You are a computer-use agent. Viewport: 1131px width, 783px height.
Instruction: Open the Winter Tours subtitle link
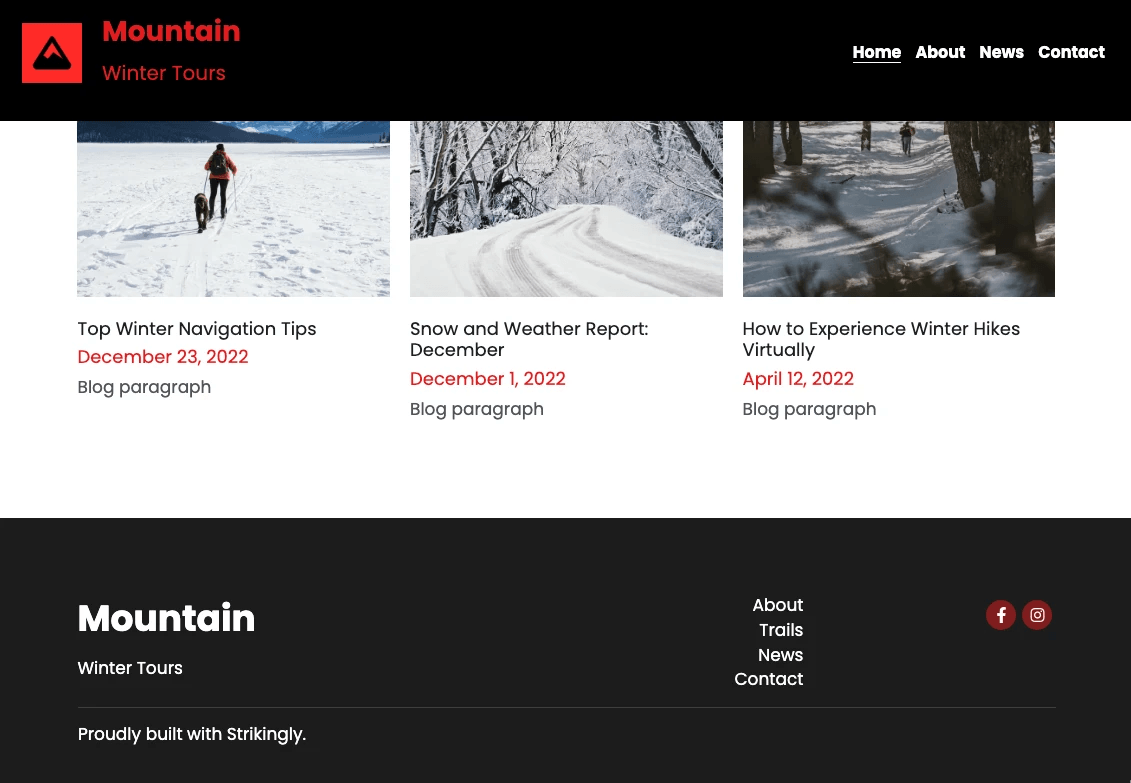coord(163,73)
